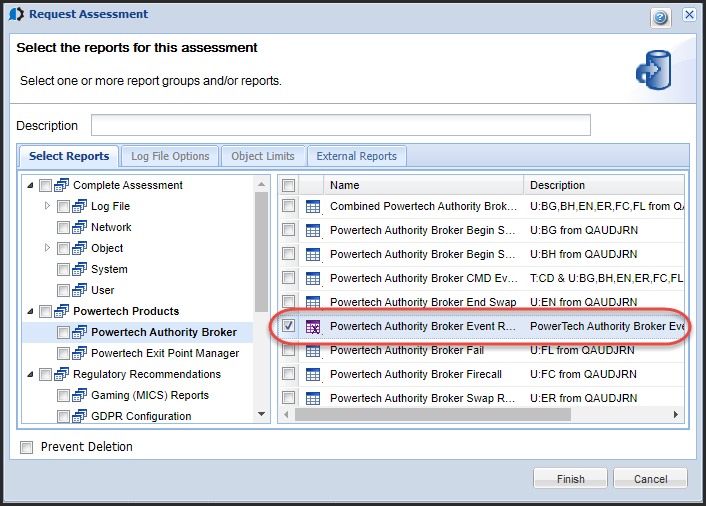Screen dimensions: 706x506
Task: Collapse the Powertech Products tree node
Action: [x=29, y=311]
